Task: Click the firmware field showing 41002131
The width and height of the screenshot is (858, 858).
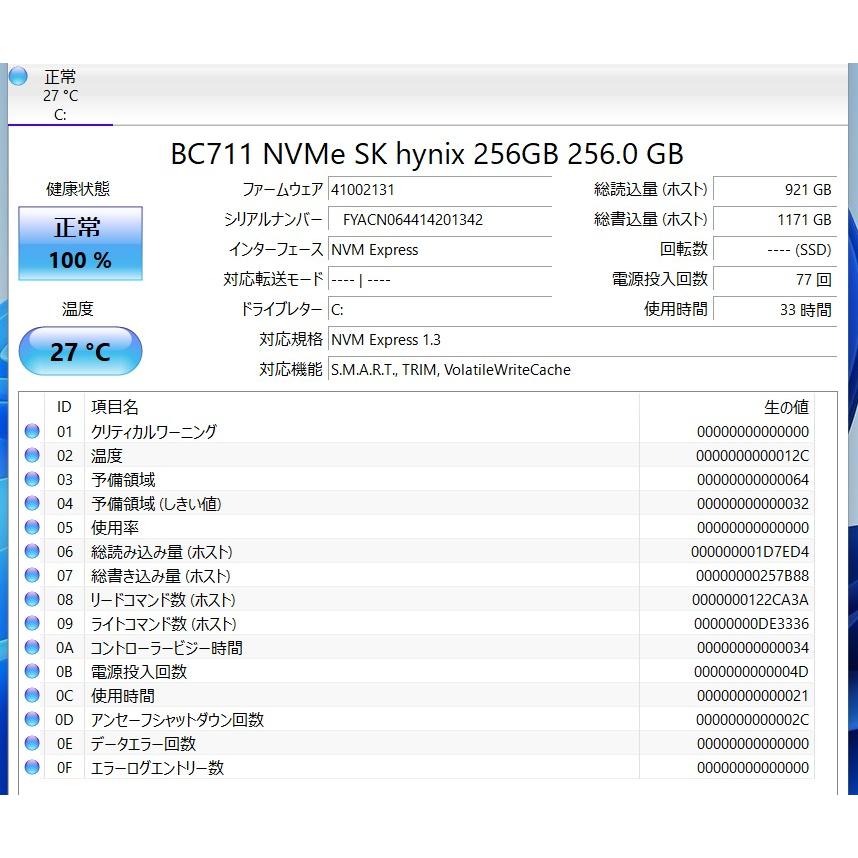Action: point(440,189)
